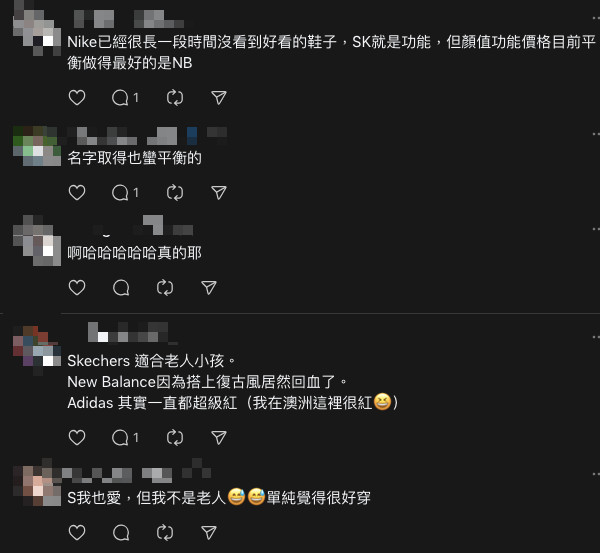Like the comment 名字取得也蠻平衡的
The image size is (600, 553).
coord(77,192)
